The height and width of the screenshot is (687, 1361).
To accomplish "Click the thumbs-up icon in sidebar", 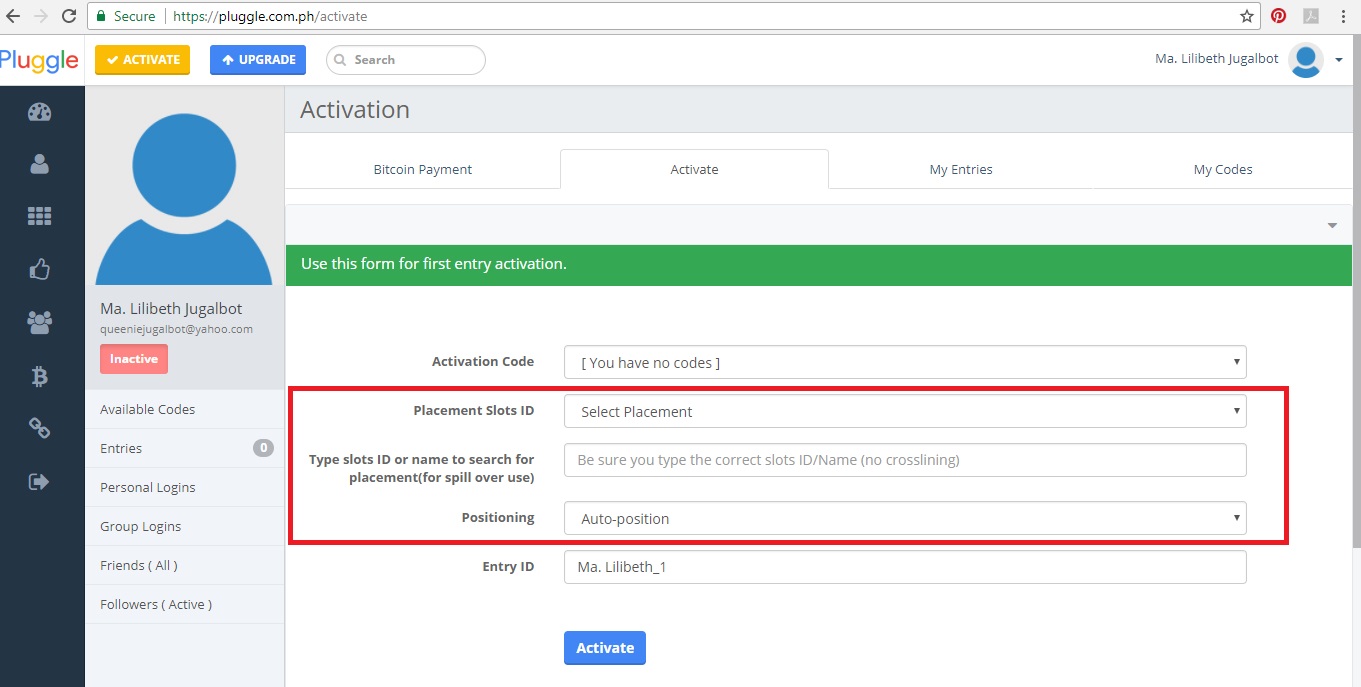I will click(x=40, y=269).
